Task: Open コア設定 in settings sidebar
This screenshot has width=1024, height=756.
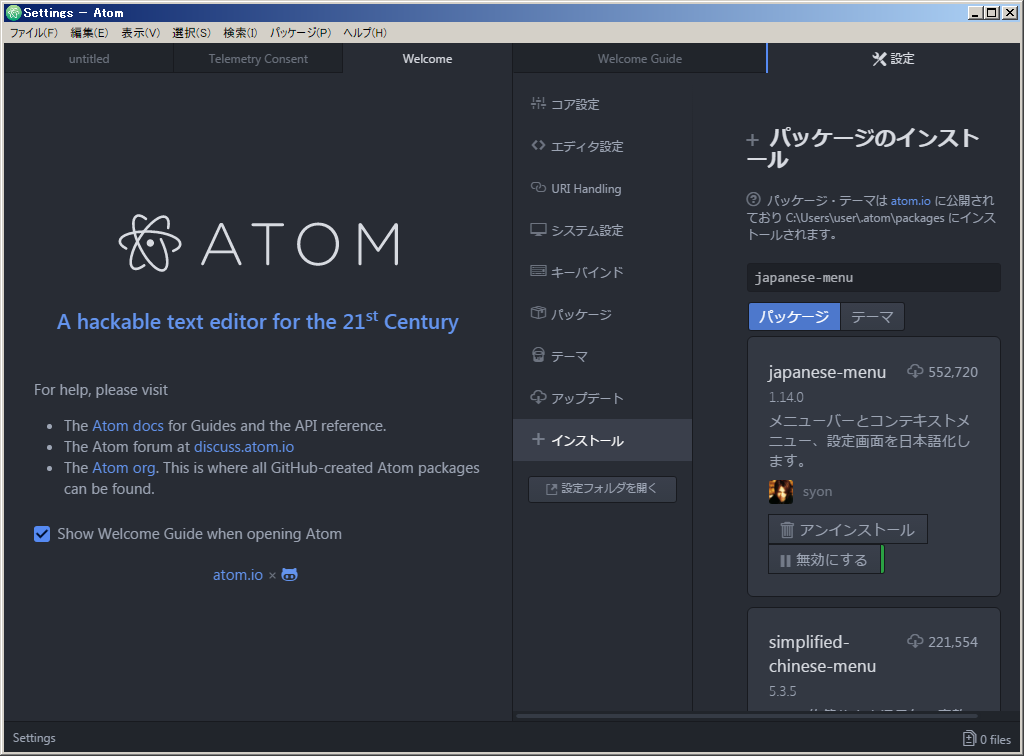Action: pyautogui.click(x=602, y=104)
